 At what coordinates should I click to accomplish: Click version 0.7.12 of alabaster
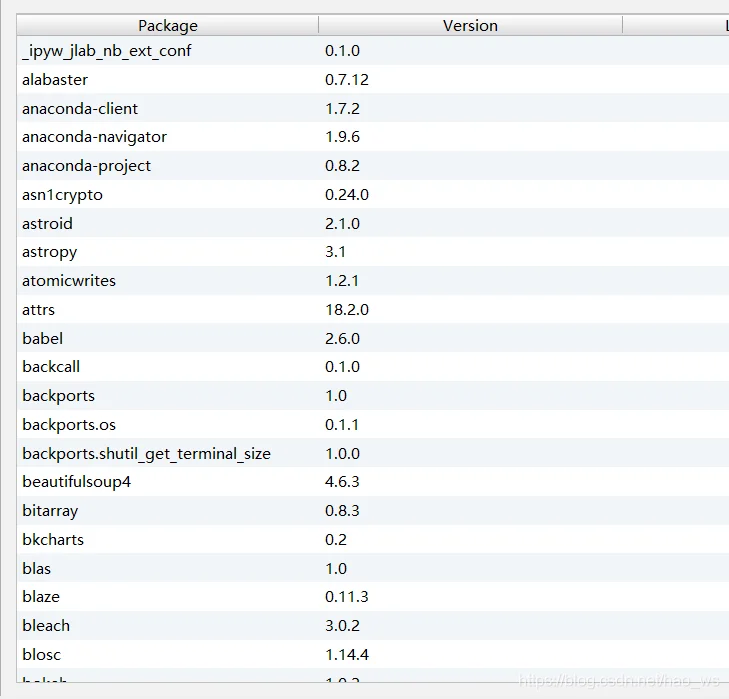(347, 80)
